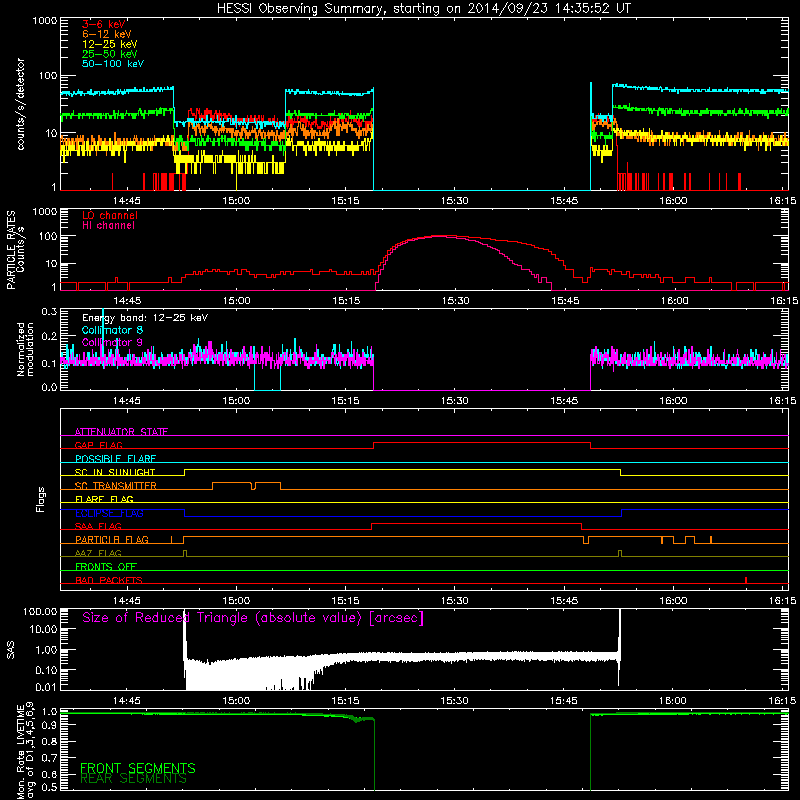Click the 15:00 tick under the modulation plot
The height and width of the screenshot is (800, 800).
(x=236, y=401)
